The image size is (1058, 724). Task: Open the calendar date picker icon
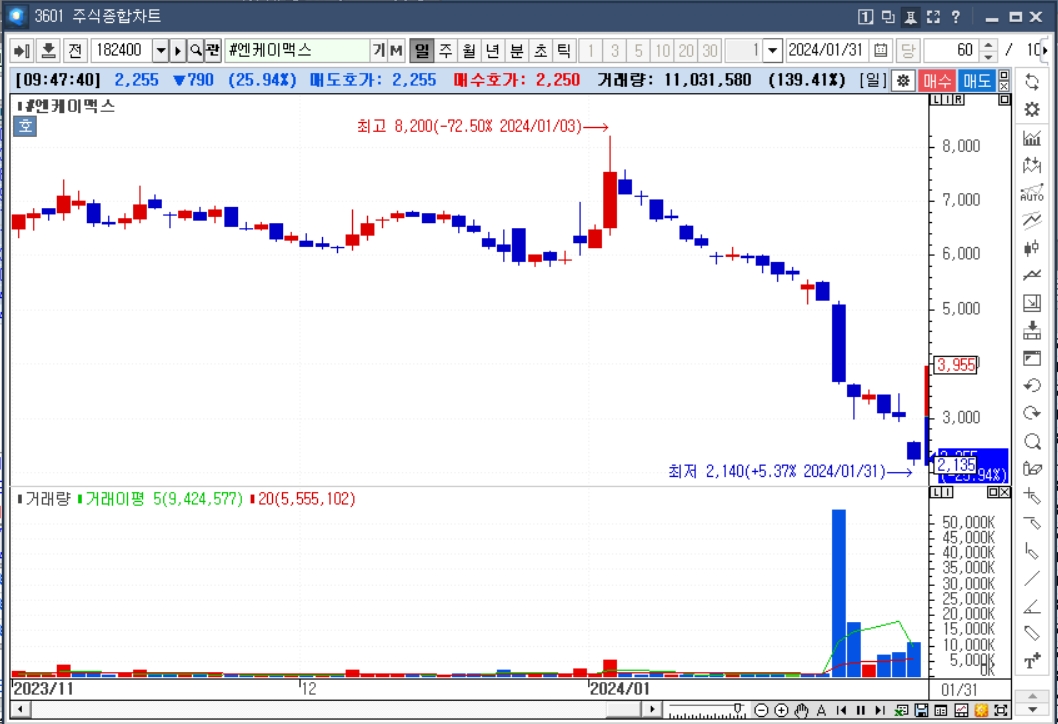click(881, 50)
